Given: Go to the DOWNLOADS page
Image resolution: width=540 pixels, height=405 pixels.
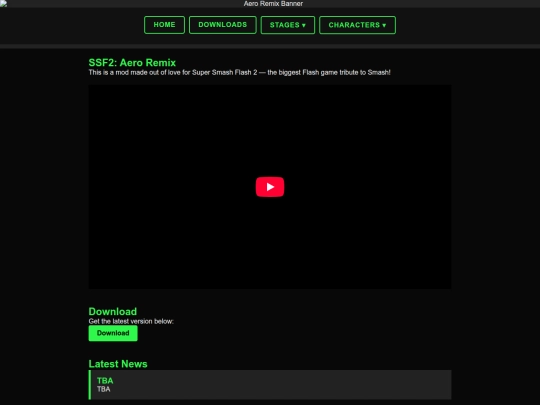Looking at the screenshot, I should 222,25.
